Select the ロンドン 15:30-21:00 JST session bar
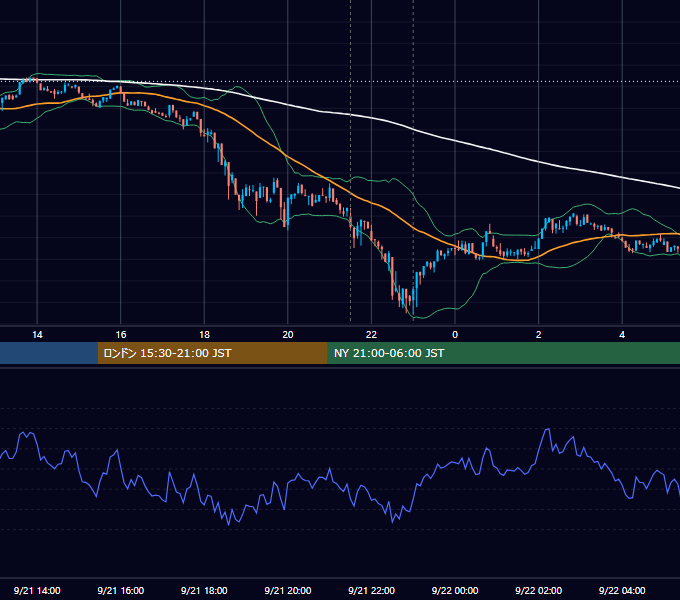680x600 pixels. pyautogui.click(x=212, y=353)
